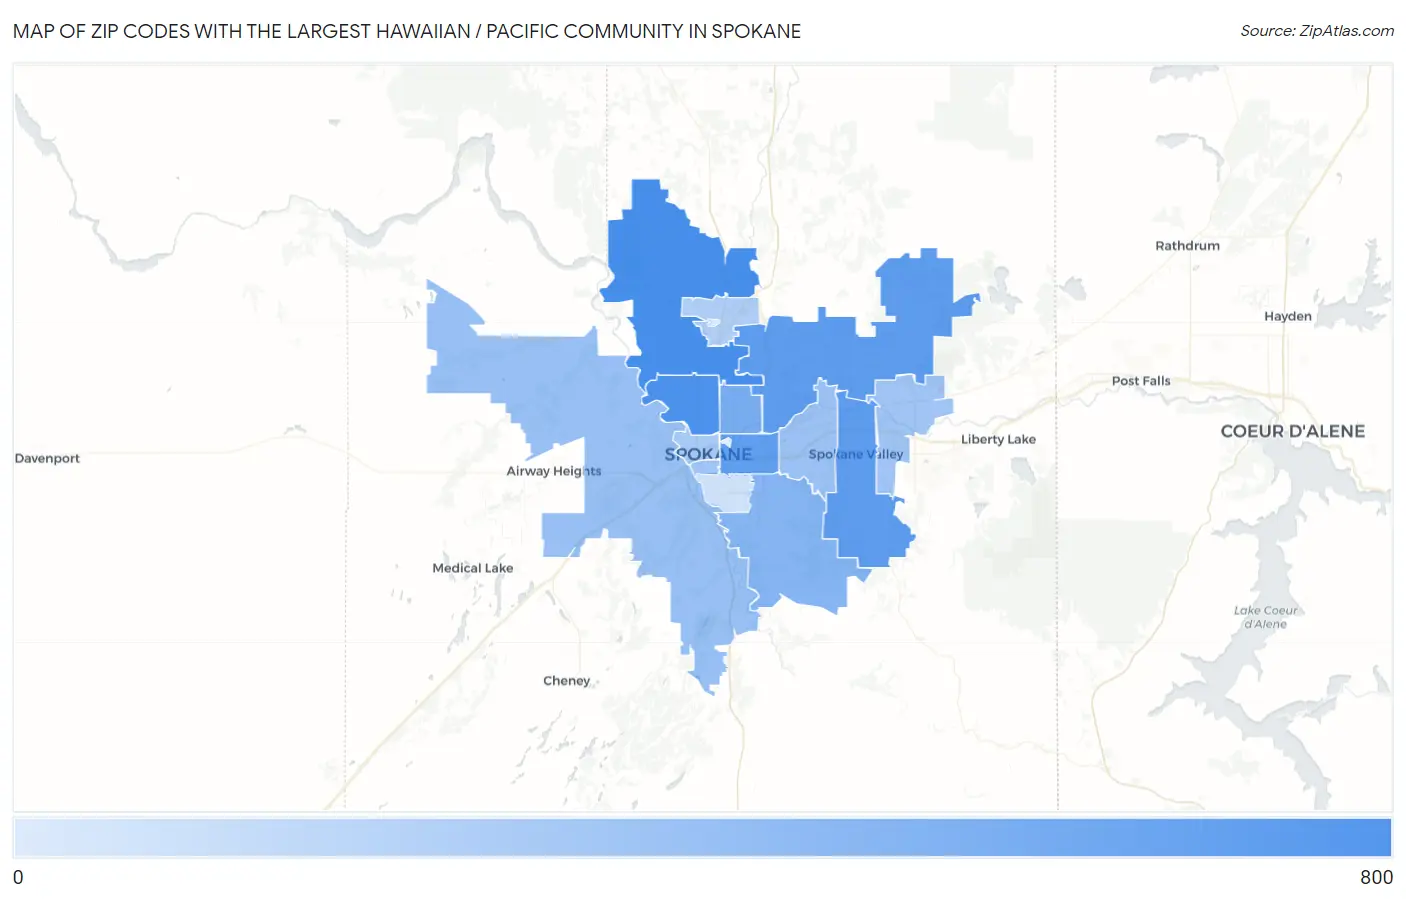Click the legend maximum value 800
Image resolution: width=1406 pixels, height=899 pixels.
click(1376, 877)
